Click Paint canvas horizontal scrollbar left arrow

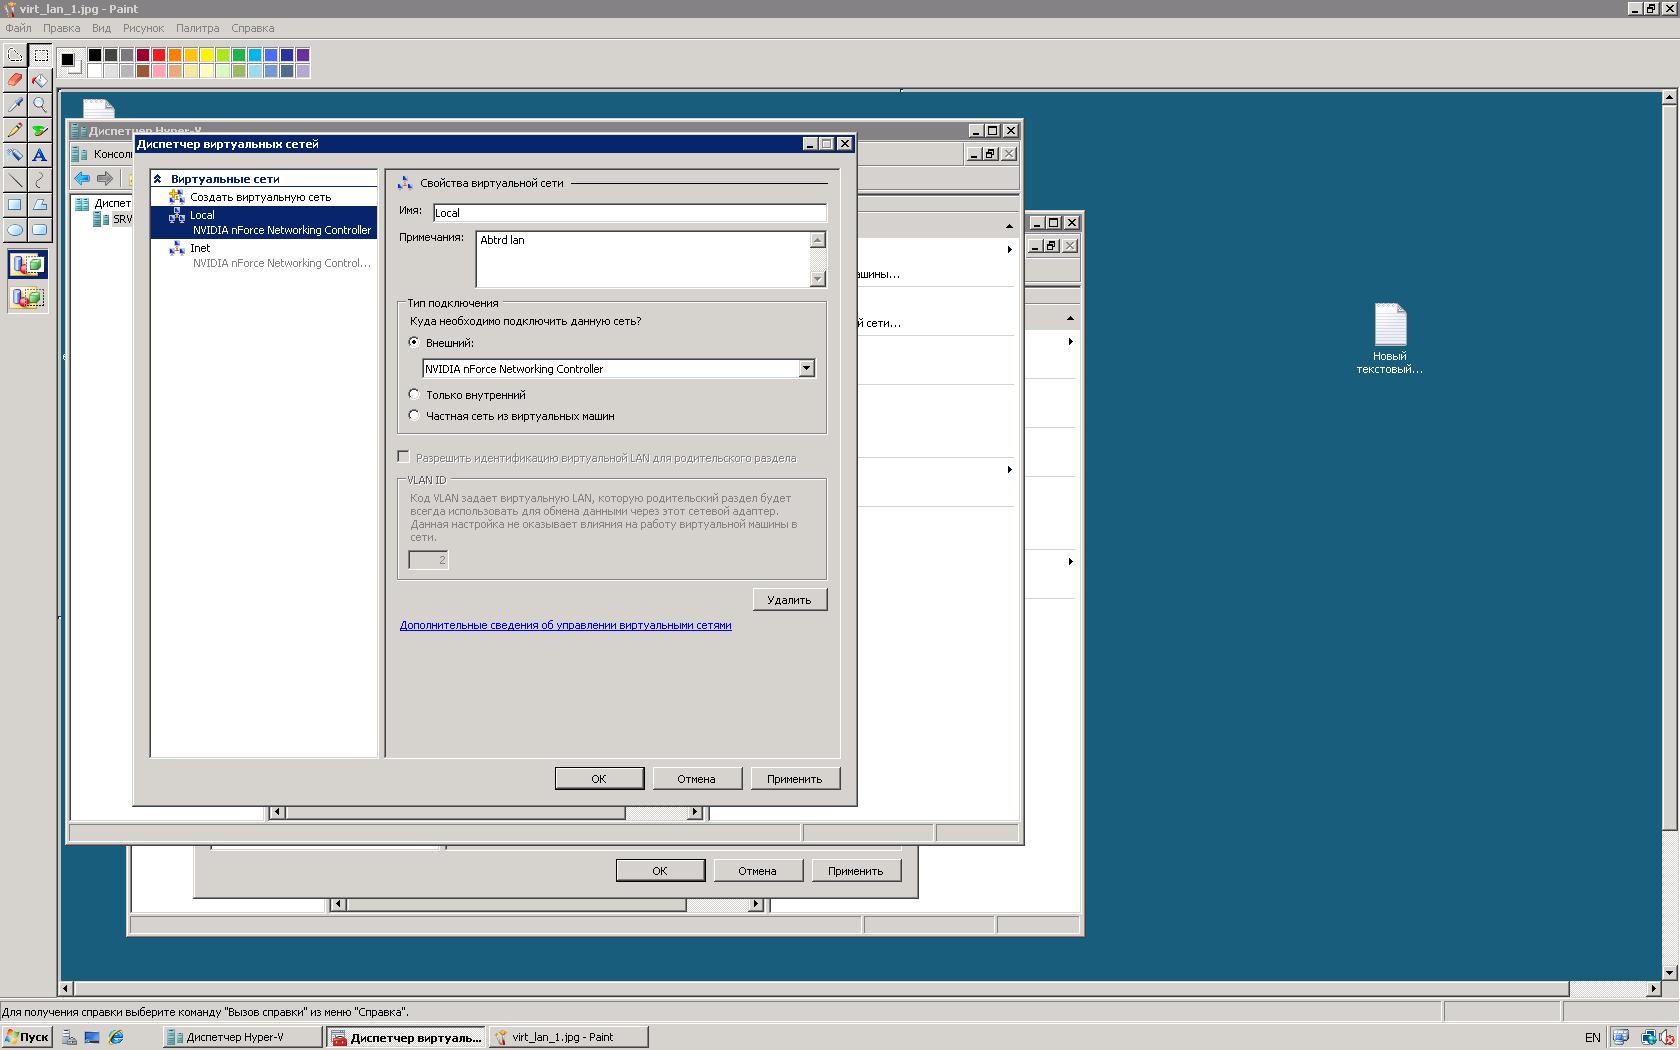(x=66, y=988)
